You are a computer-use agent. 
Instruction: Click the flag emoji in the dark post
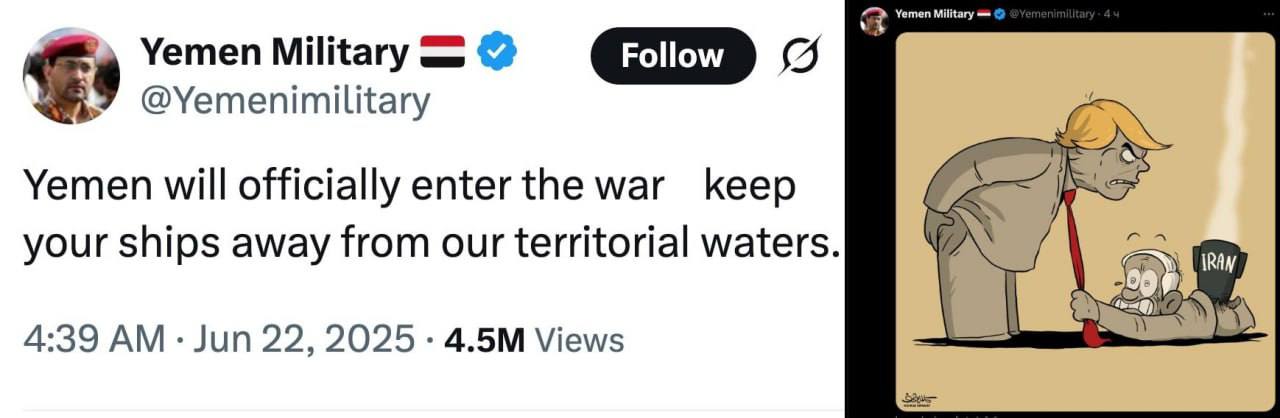983,13
